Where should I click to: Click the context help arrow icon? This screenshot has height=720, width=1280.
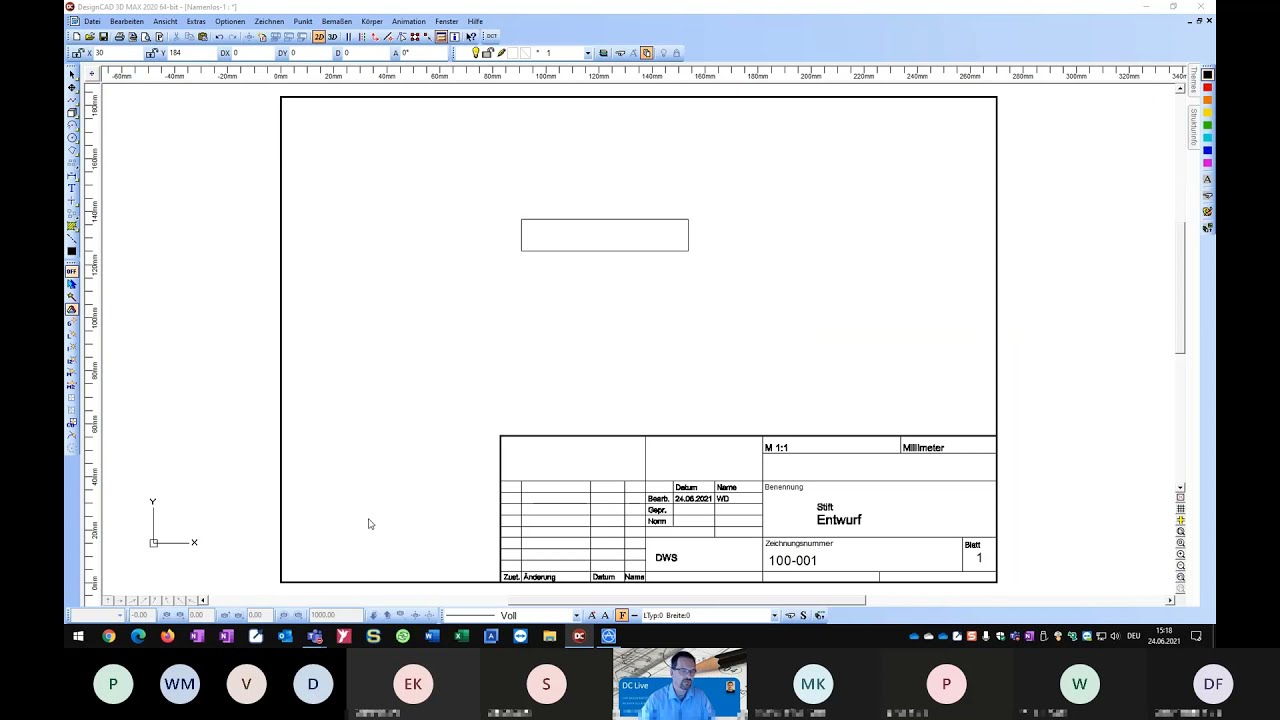tap(471, 37)
